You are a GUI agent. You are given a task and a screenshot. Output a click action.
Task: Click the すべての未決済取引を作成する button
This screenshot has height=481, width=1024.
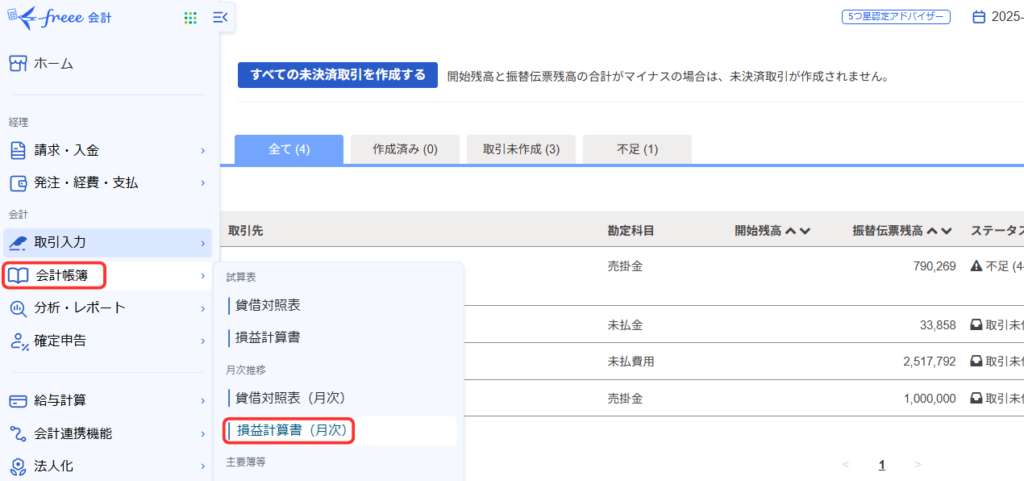tap(337, 75)
